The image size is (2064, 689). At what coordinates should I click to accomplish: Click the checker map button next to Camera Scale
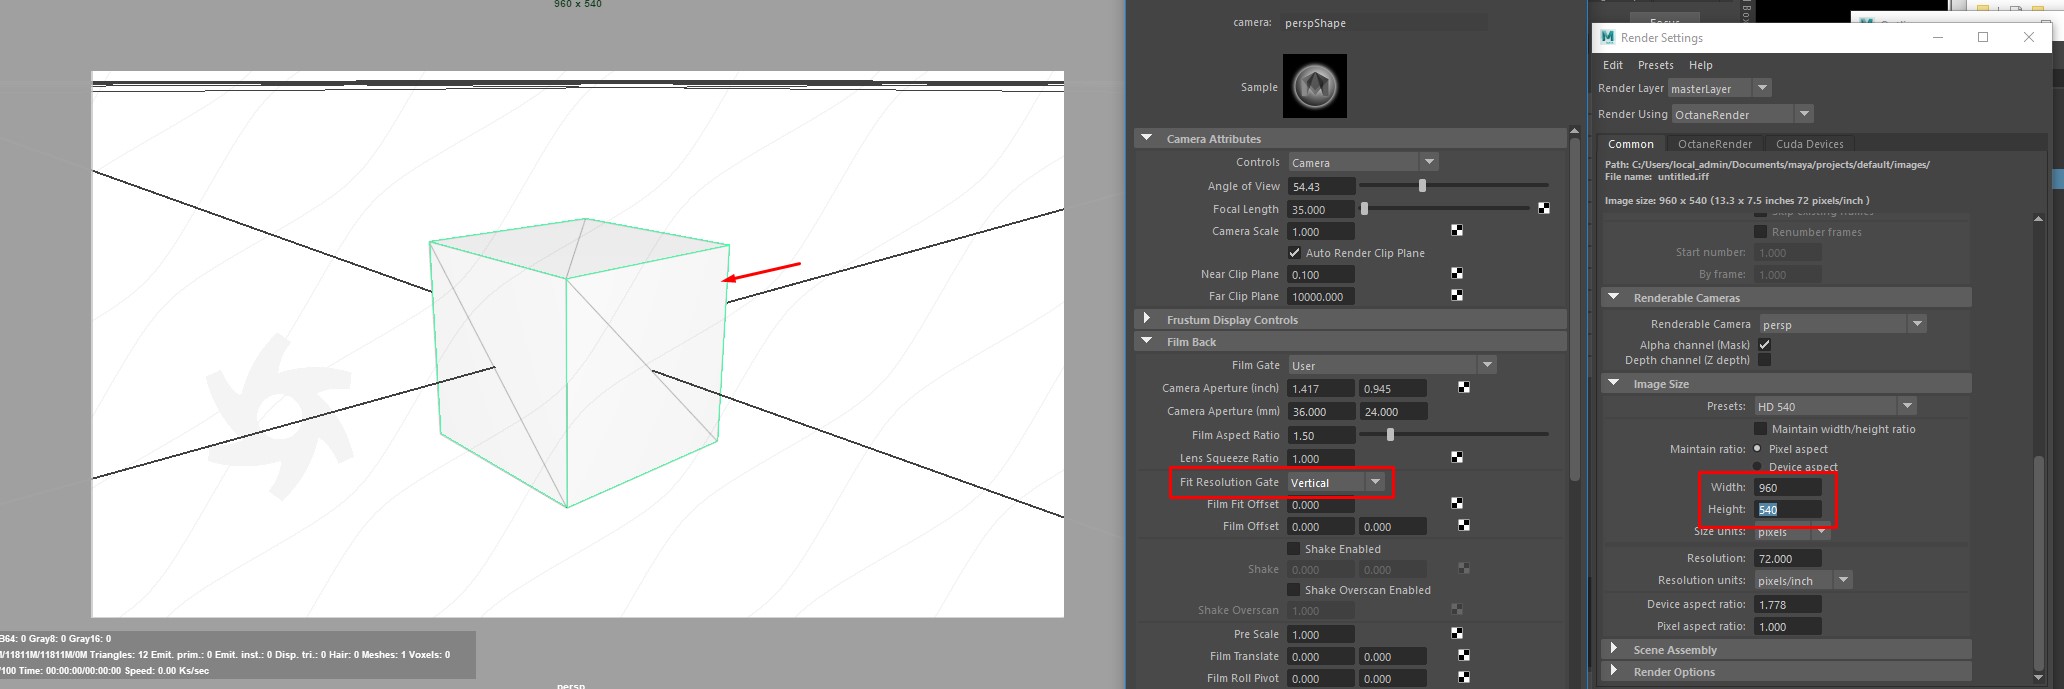pos(1457,230)
